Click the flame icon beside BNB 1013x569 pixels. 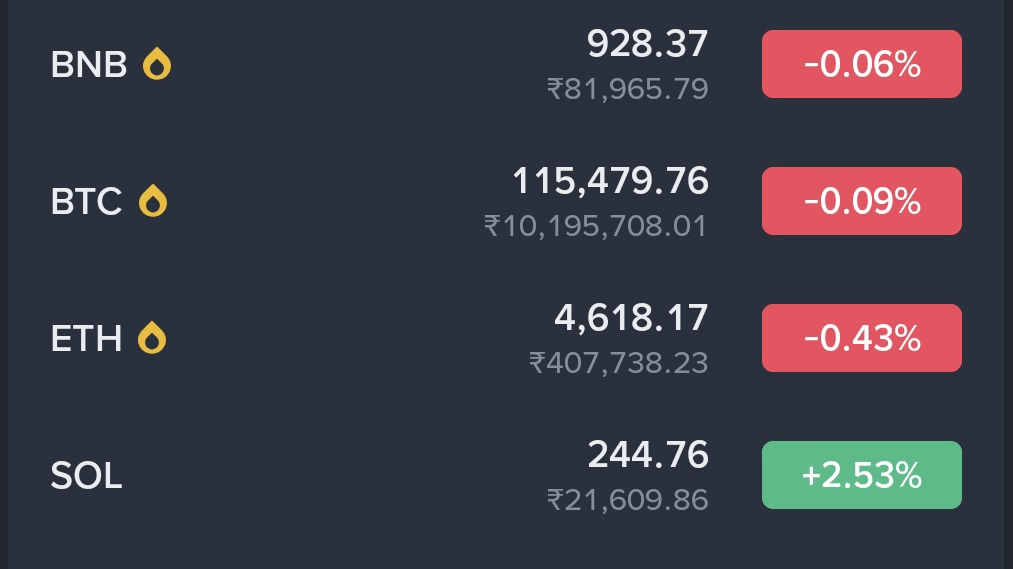click(x=157, y=64)
